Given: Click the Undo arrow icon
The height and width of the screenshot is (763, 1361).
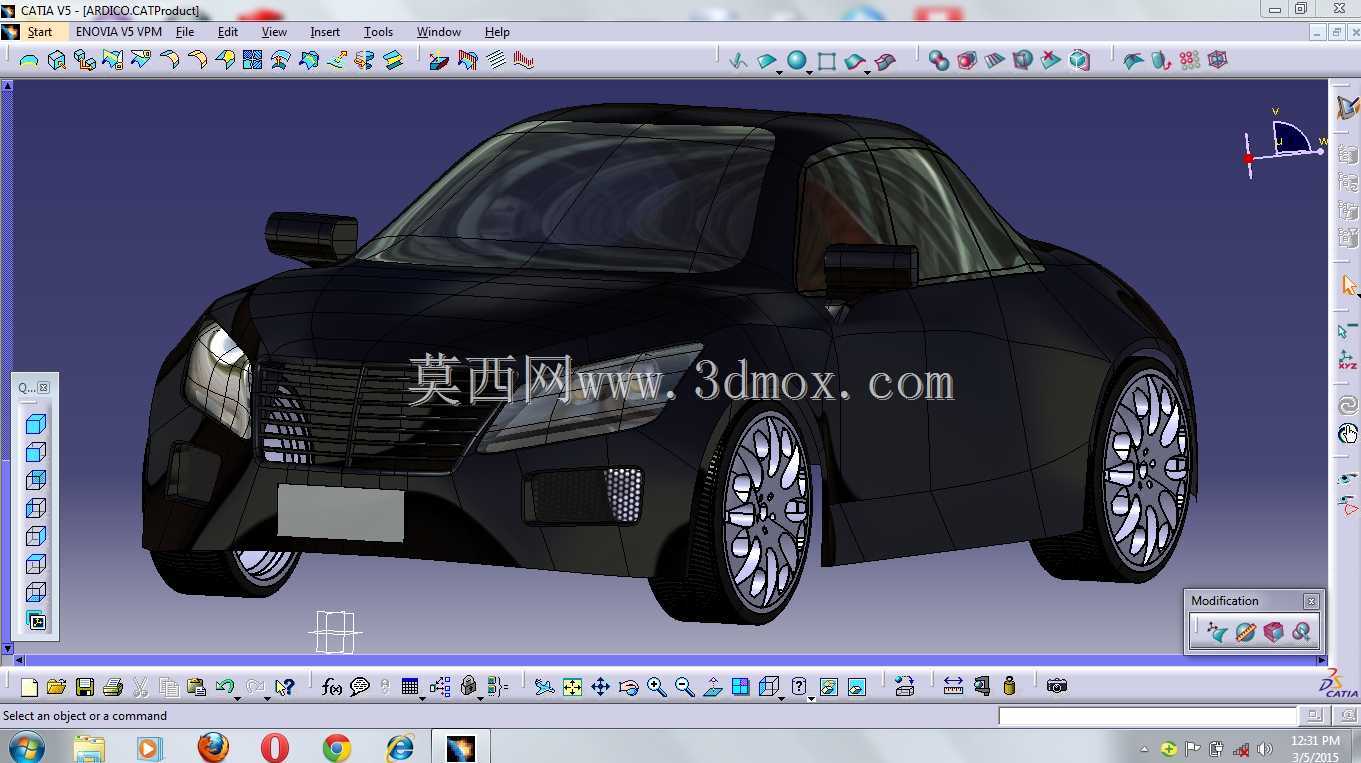Looking at the screenshot, I should pos(225,687).
